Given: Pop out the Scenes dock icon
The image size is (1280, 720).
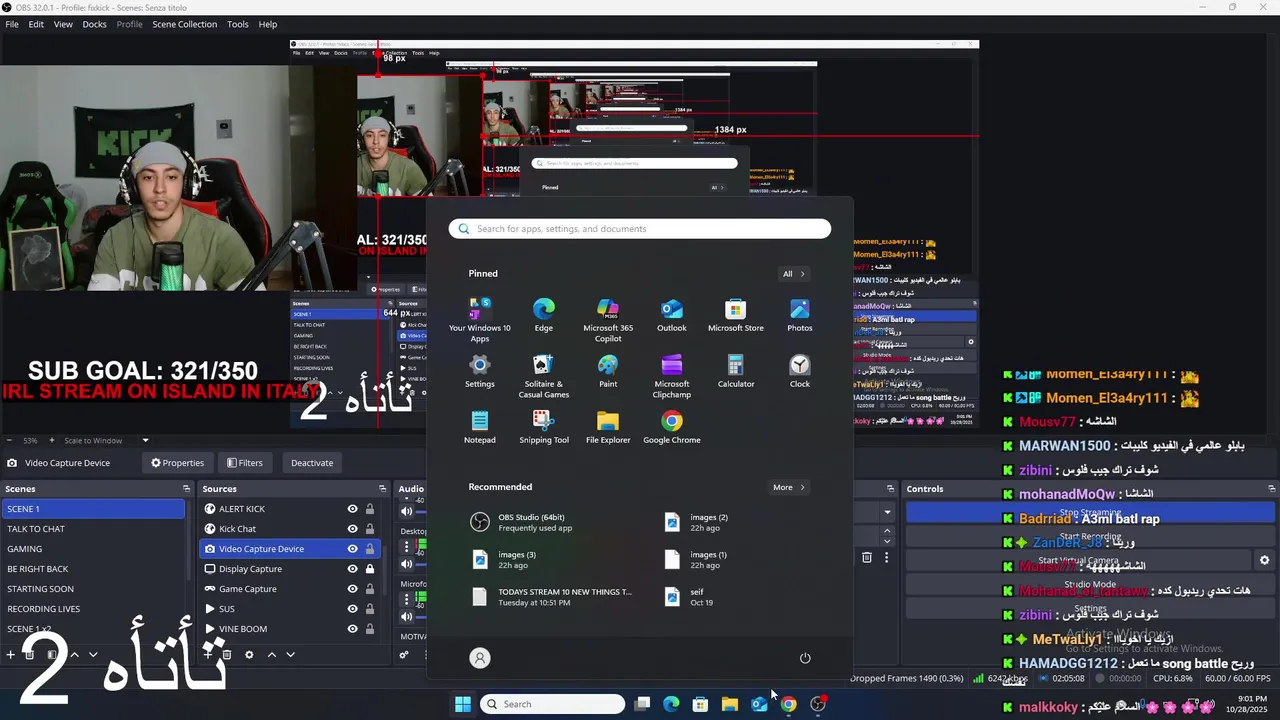Looking at the screenshot, I should pos(186,489).
